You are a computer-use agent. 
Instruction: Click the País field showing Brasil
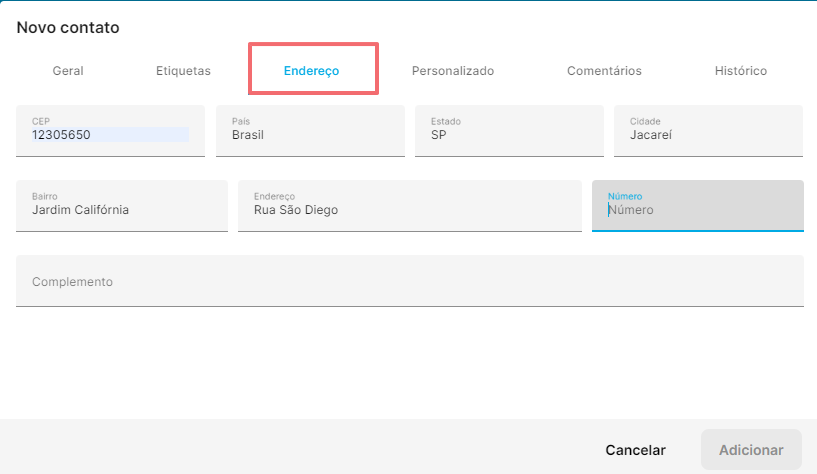pos(310,131)
